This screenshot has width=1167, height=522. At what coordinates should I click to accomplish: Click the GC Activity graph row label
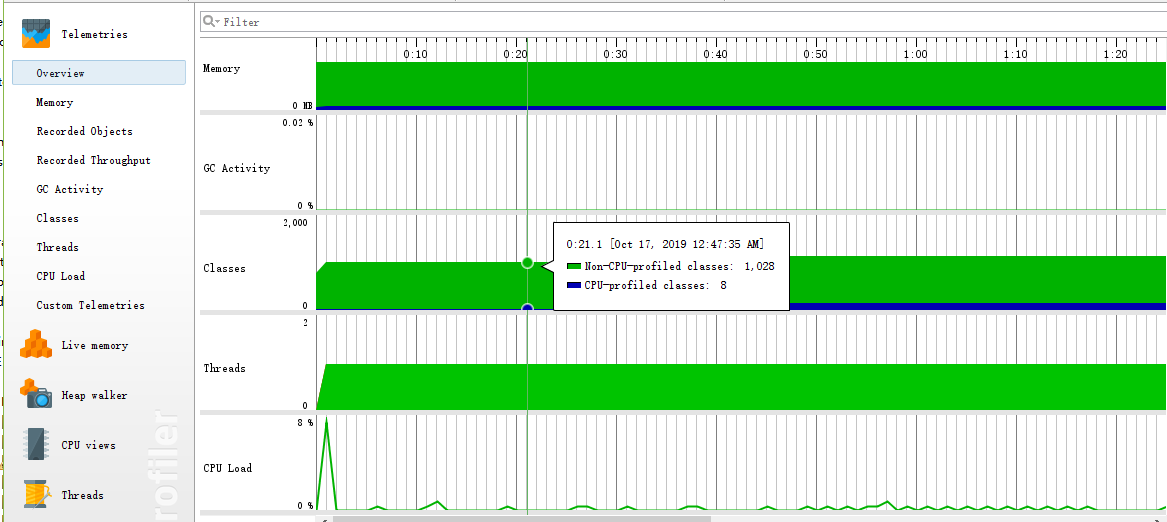coord(237,168)
